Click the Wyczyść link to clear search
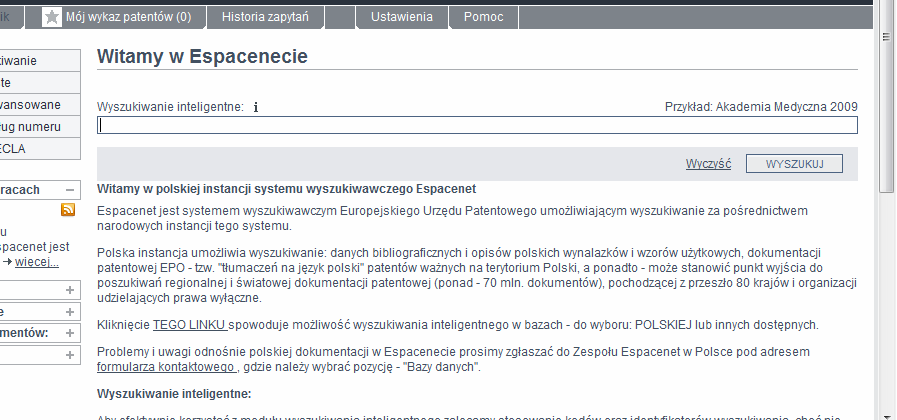 [x=708, y=164]
